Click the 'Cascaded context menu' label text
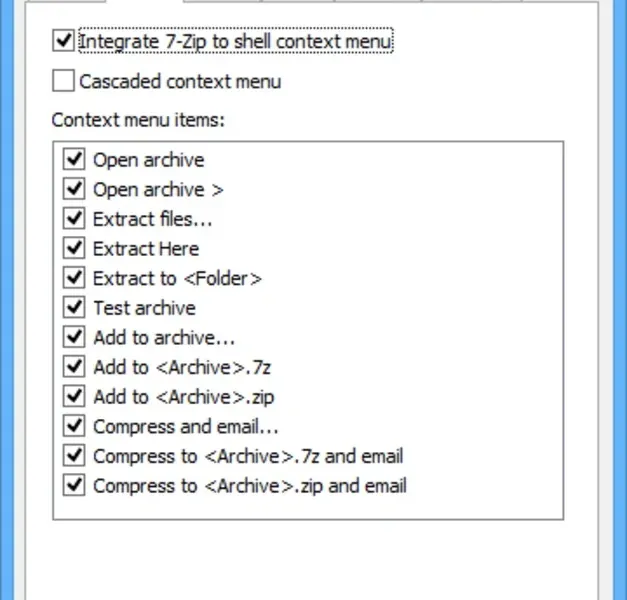Screen dimensions: 627x600 point(180,81)
